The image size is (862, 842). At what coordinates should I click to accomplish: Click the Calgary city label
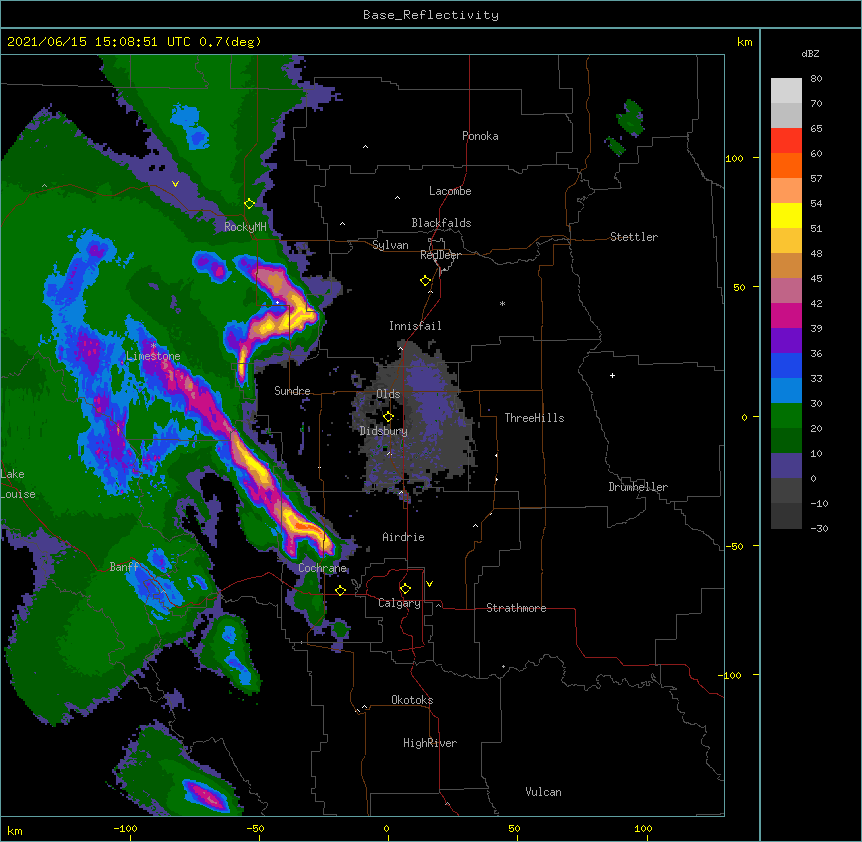click(399, 603)
